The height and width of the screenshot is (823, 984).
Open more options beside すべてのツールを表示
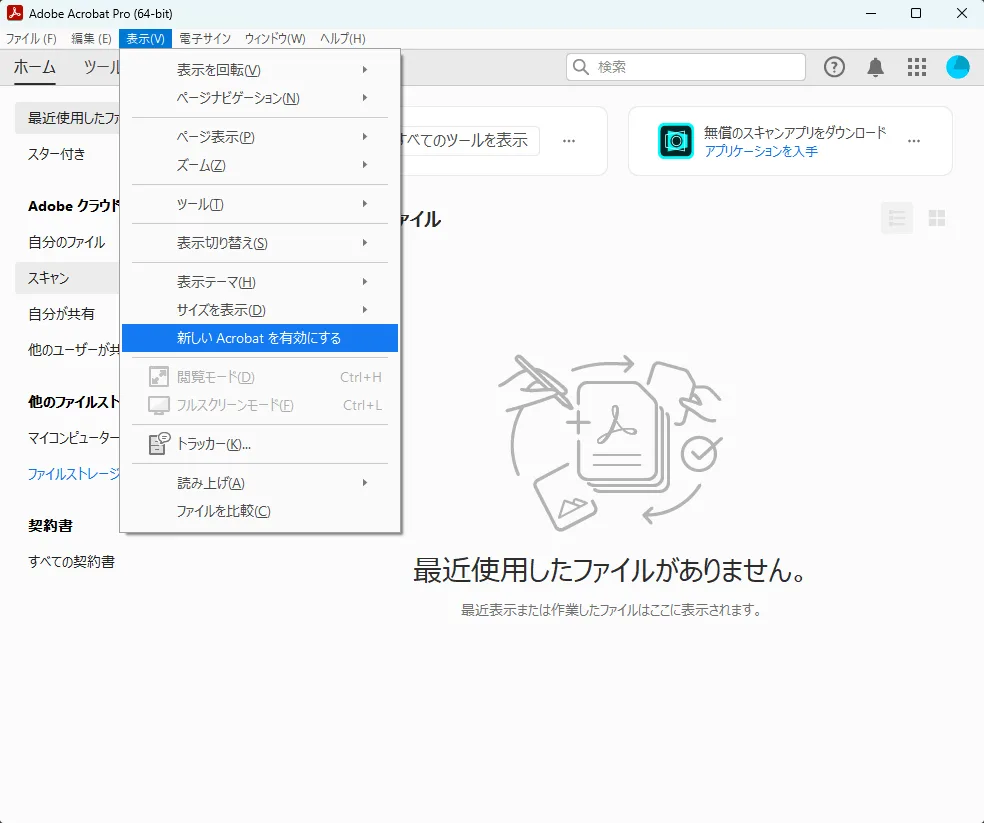coord(569,141)
